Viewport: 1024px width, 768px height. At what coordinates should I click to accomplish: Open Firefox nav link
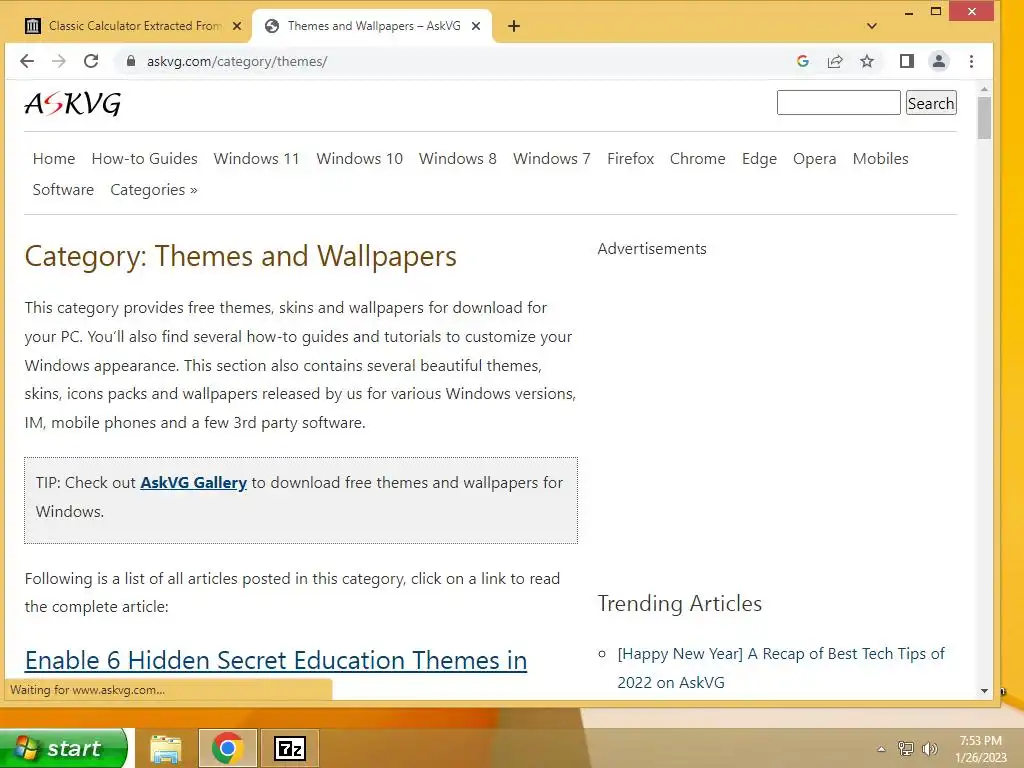coord(630,159)
